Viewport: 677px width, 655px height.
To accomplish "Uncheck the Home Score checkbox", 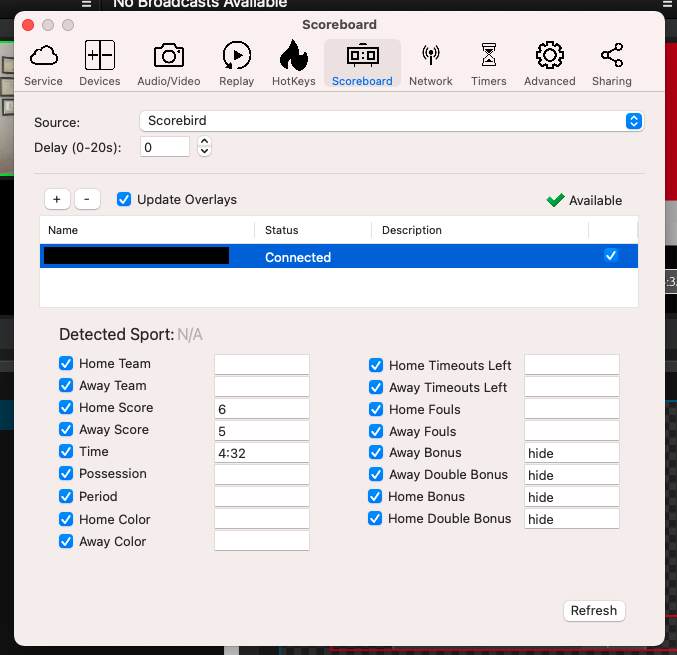I will pos(66,408).
